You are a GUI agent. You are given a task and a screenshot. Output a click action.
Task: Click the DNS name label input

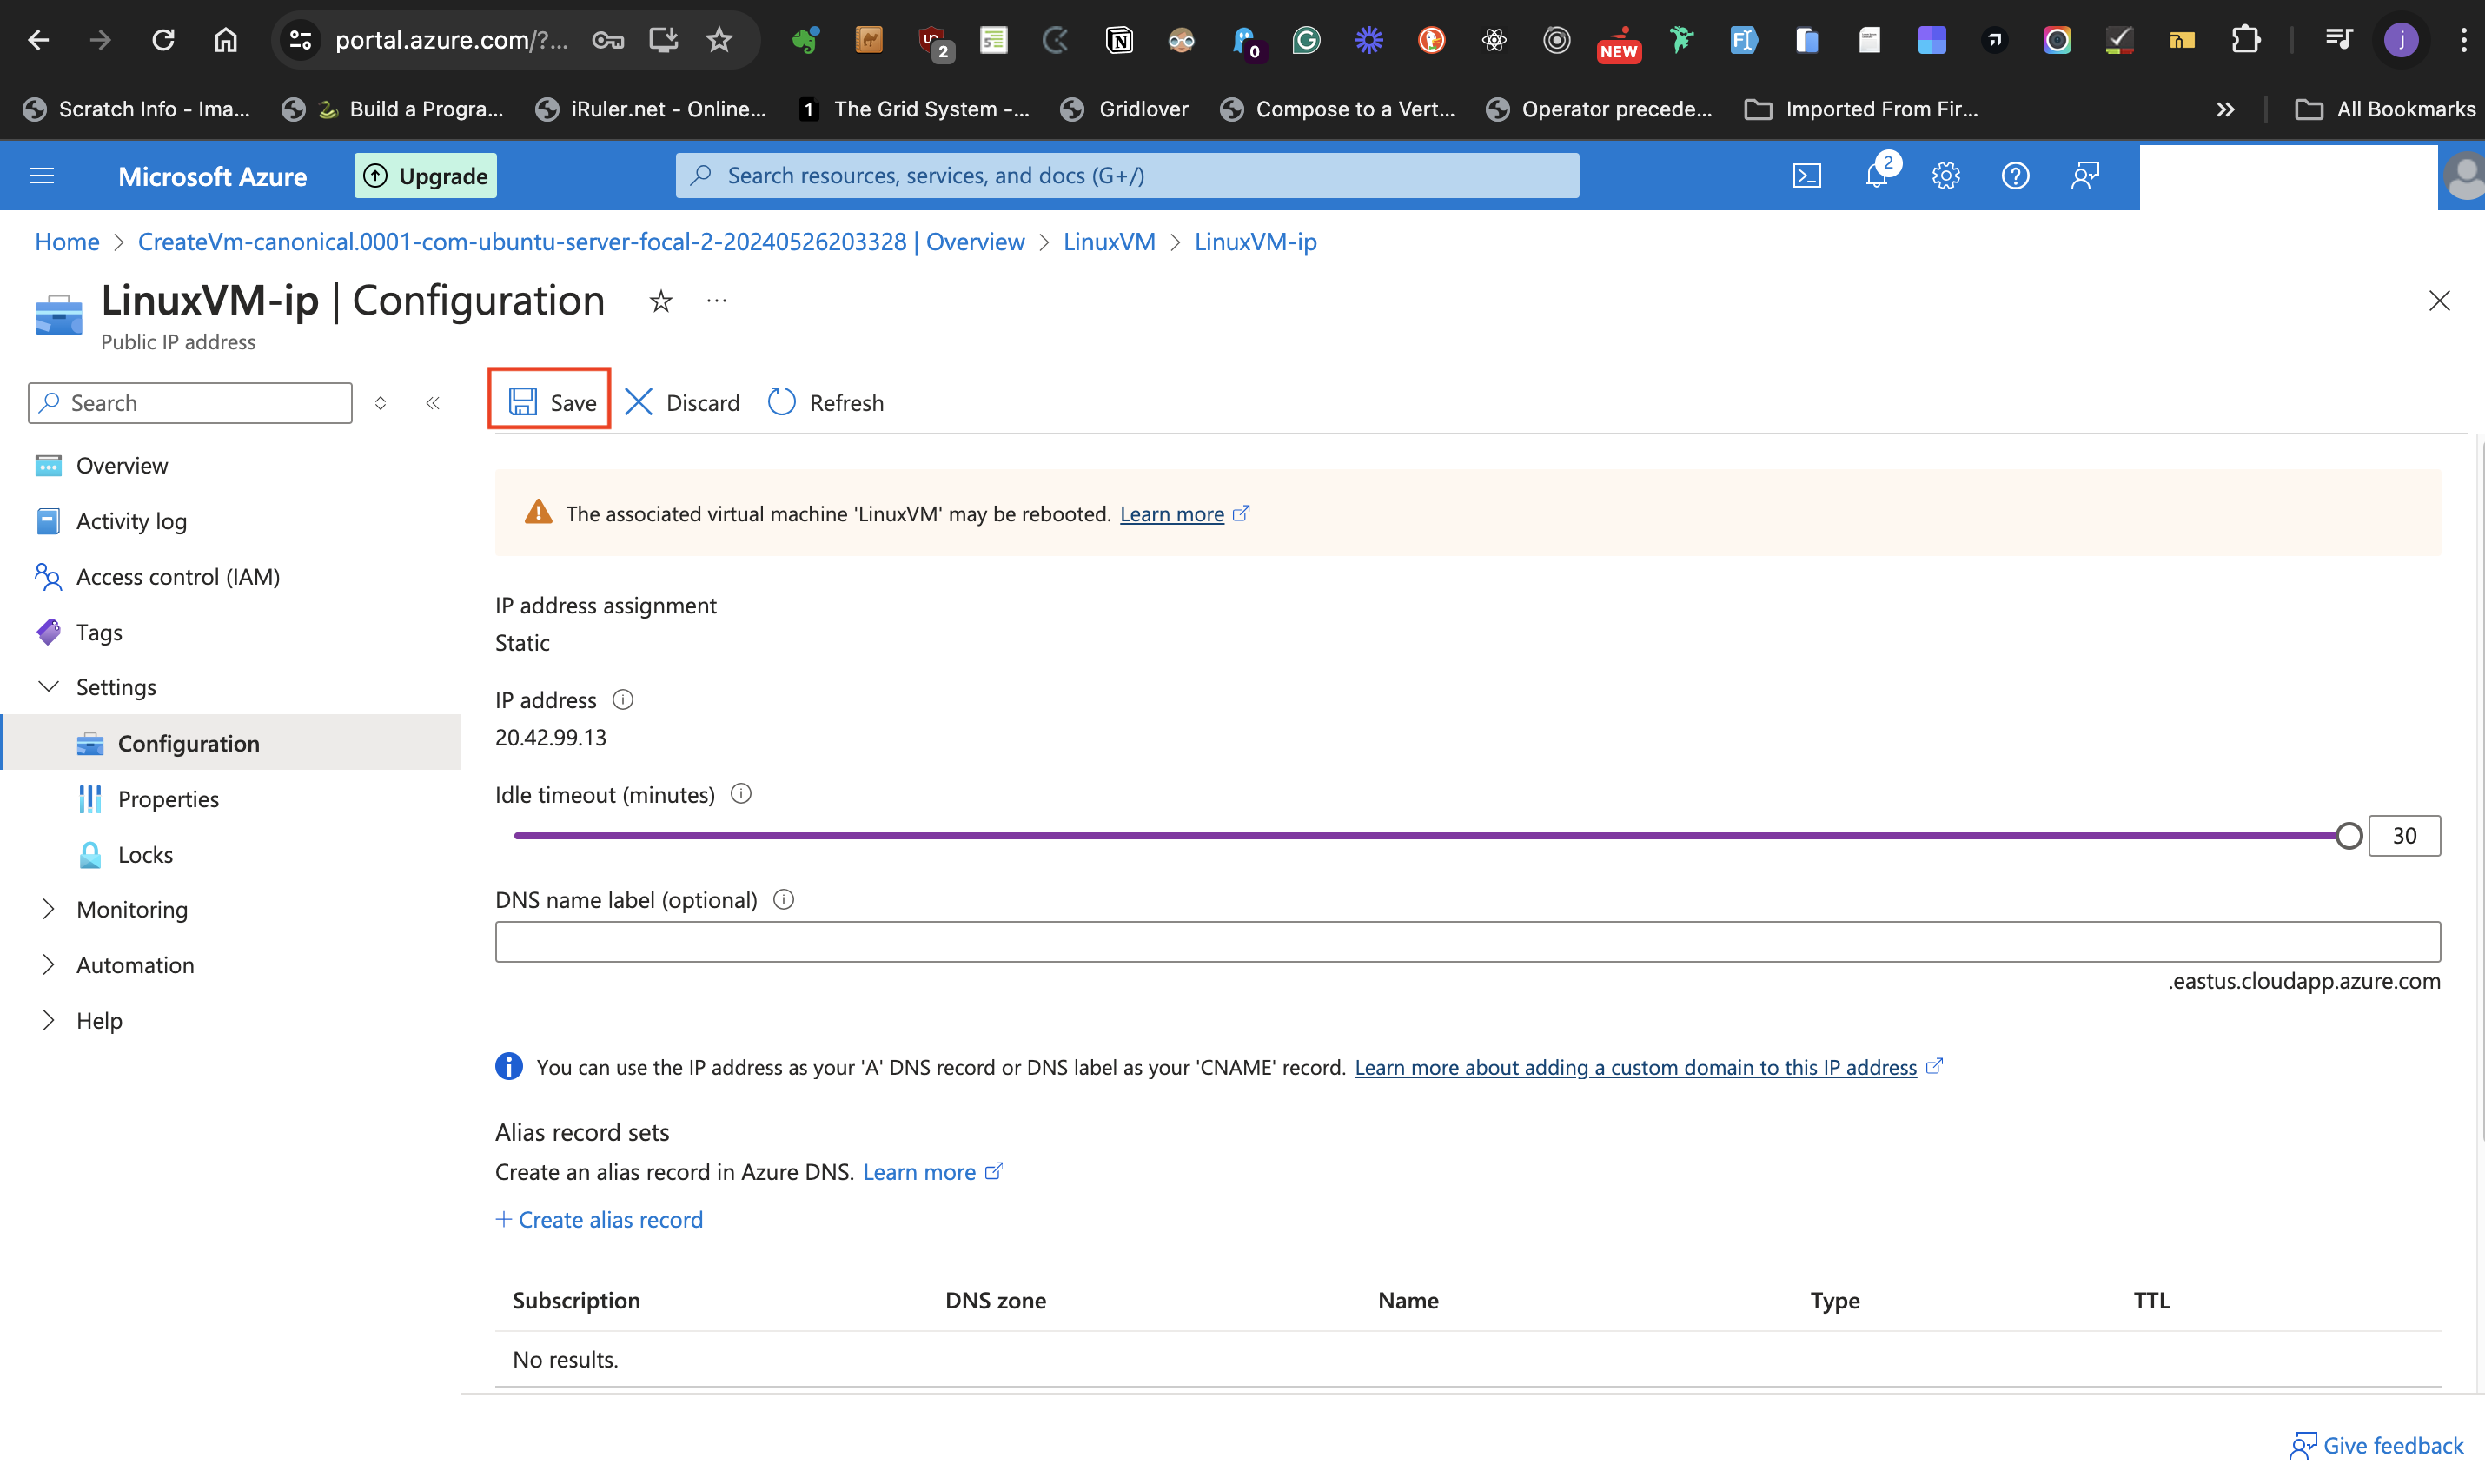(1467, 942)
